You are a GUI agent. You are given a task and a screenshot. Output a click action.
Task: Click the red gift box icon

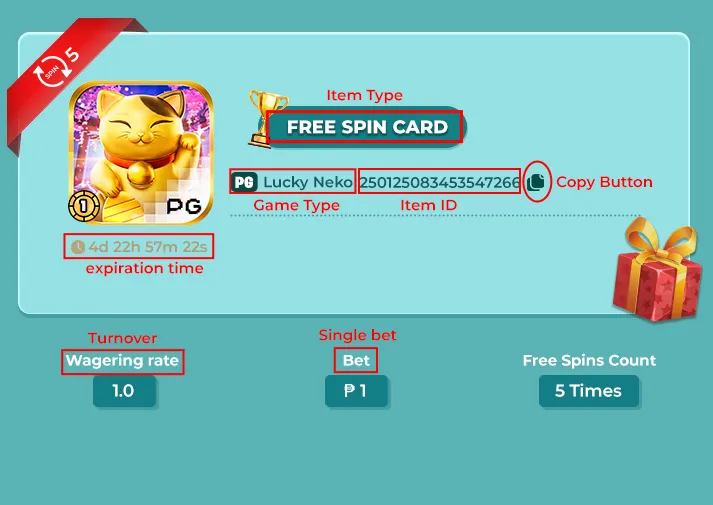(x=657, y=269)
